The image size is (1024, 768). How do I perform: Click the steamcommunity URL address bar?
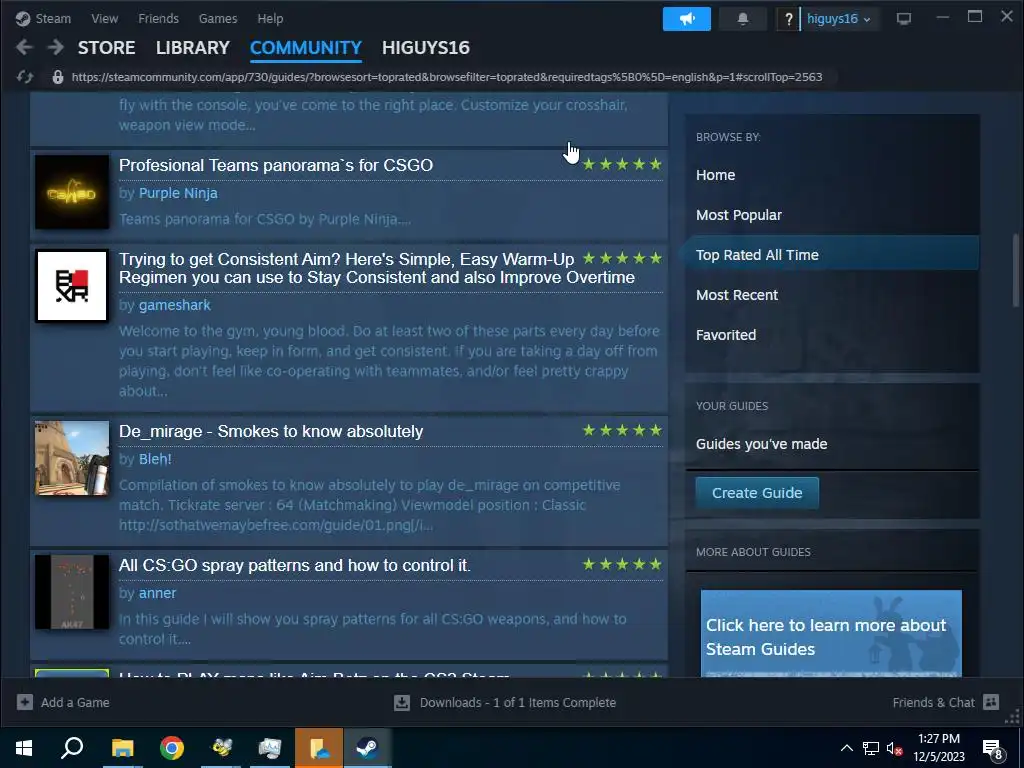[x=447, y=77]
